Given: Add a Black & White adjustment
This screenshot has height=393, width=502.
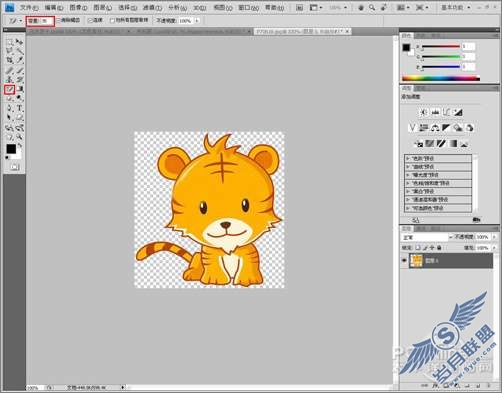Looking at the screenshot, I should pos(446,128).
